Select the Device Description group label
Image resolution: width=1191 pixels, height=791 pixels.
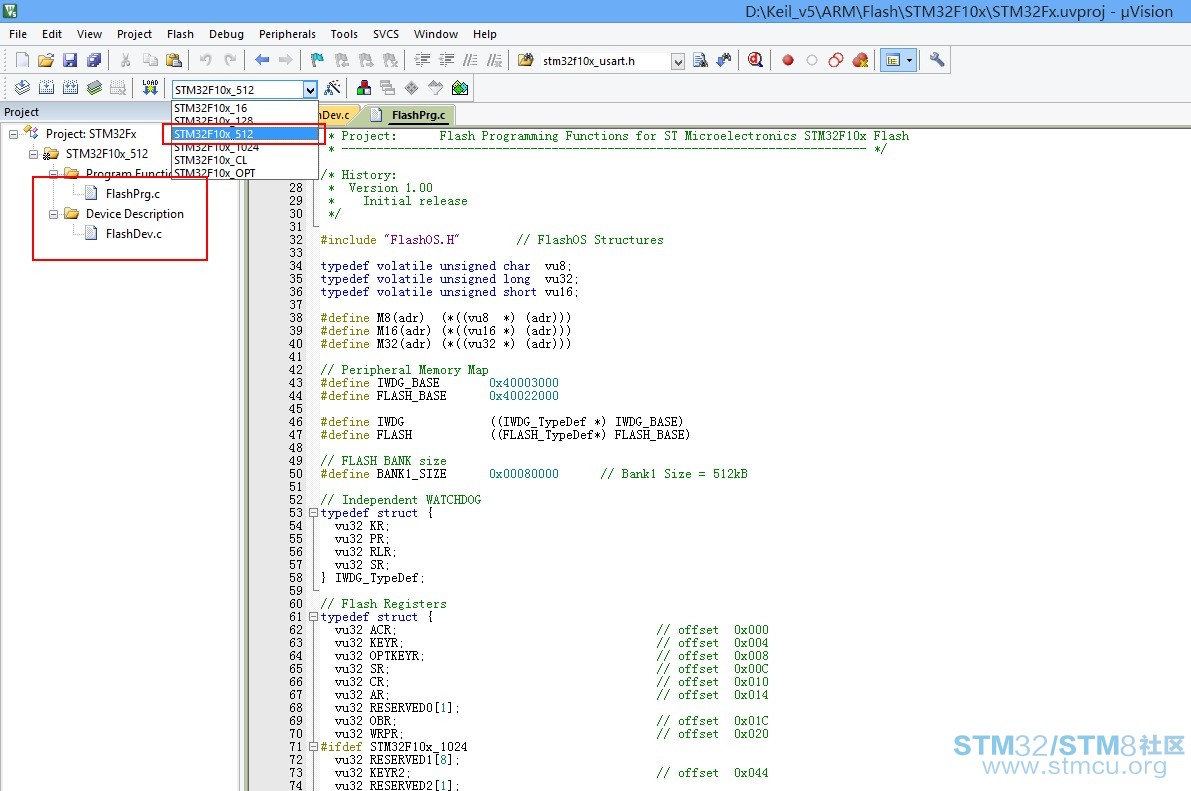134,214
